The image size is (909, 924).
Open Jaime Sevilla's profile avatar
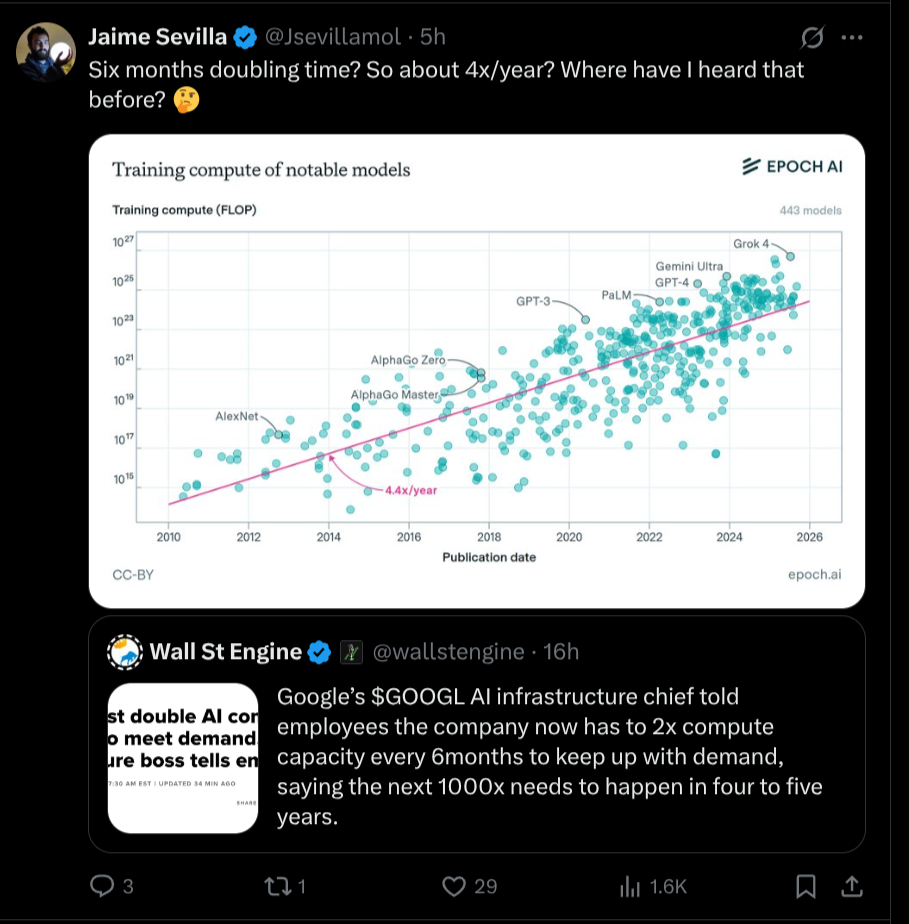click(x=46, y=52)
